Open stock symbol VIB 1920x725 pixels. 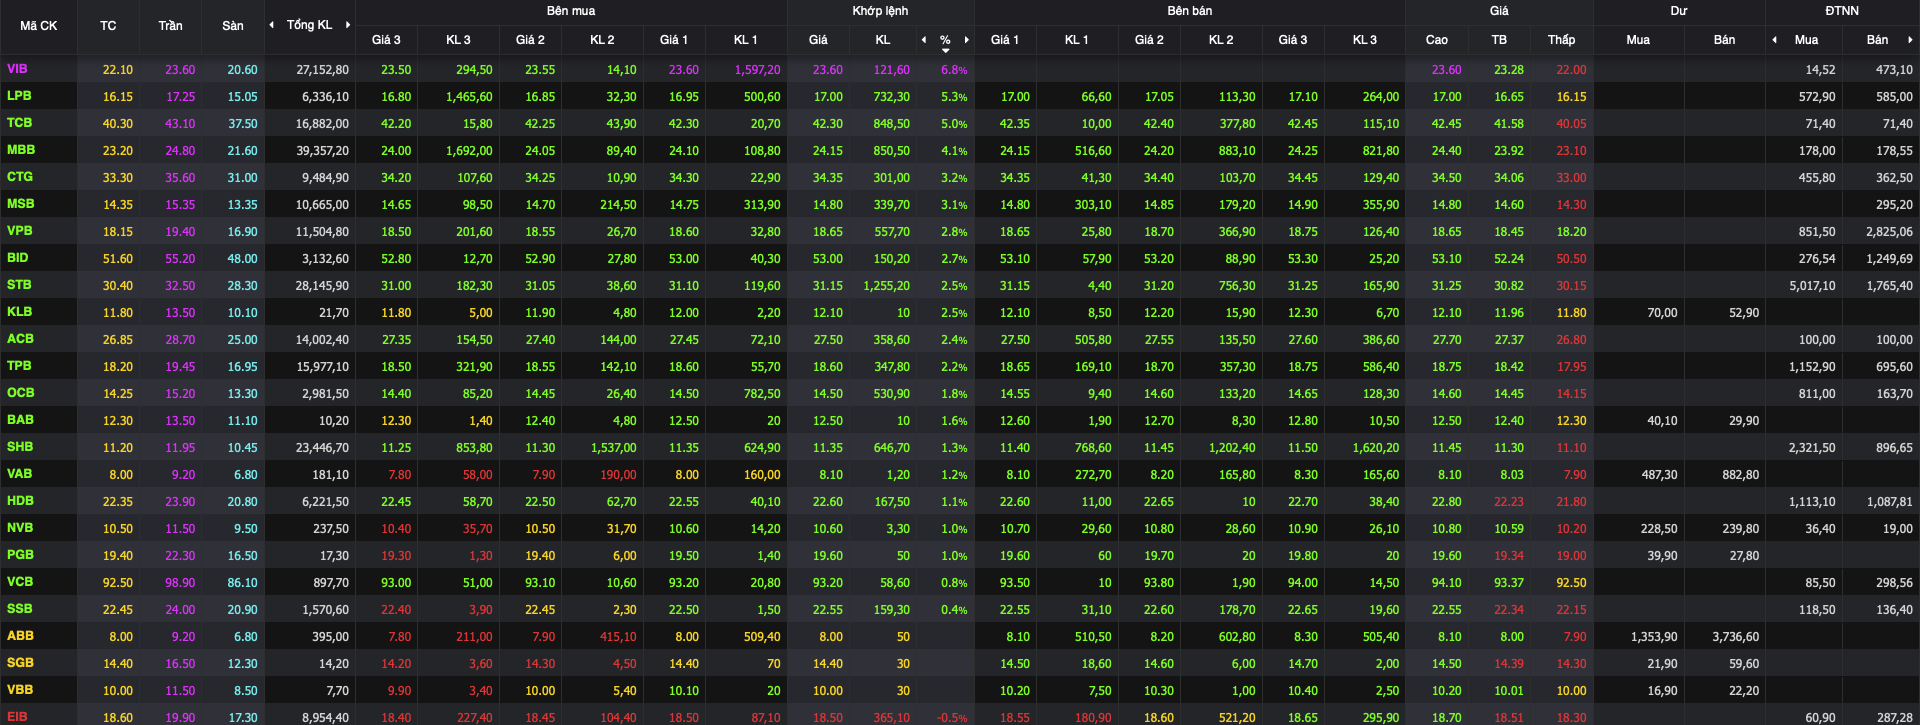[17, 69]
